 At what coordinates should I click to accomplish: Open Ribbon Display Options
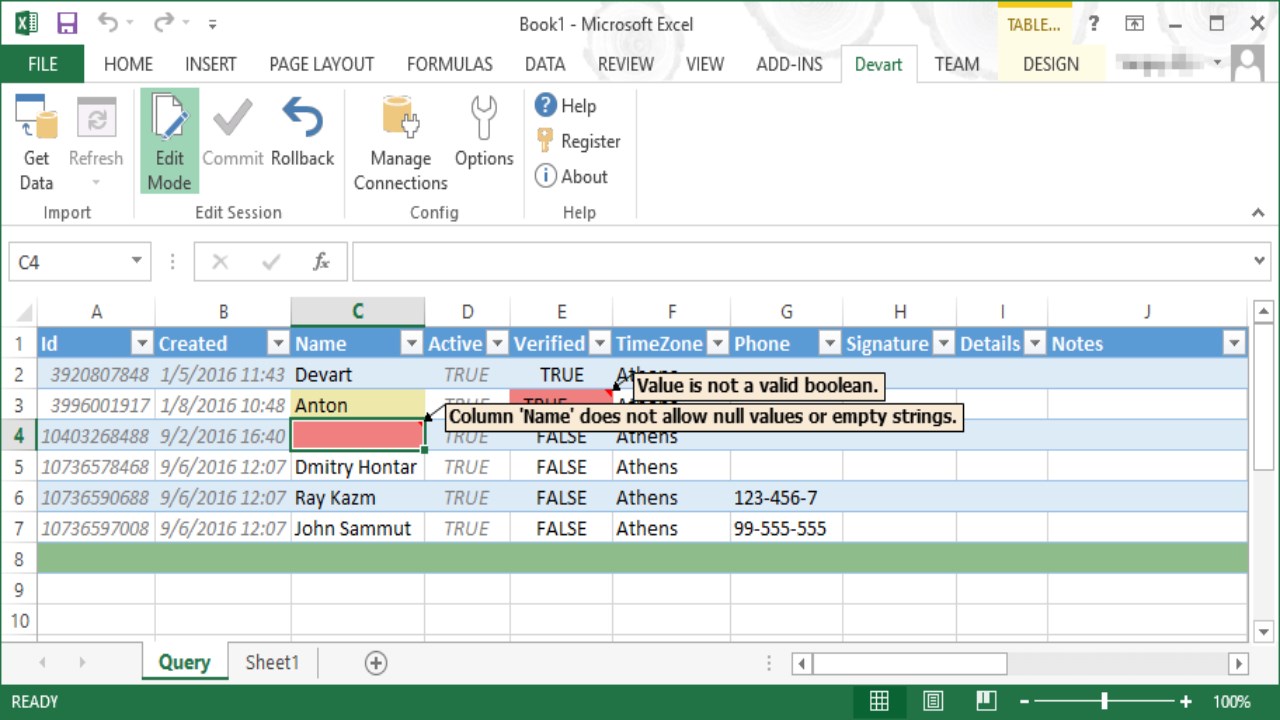tap(1134, 24)
